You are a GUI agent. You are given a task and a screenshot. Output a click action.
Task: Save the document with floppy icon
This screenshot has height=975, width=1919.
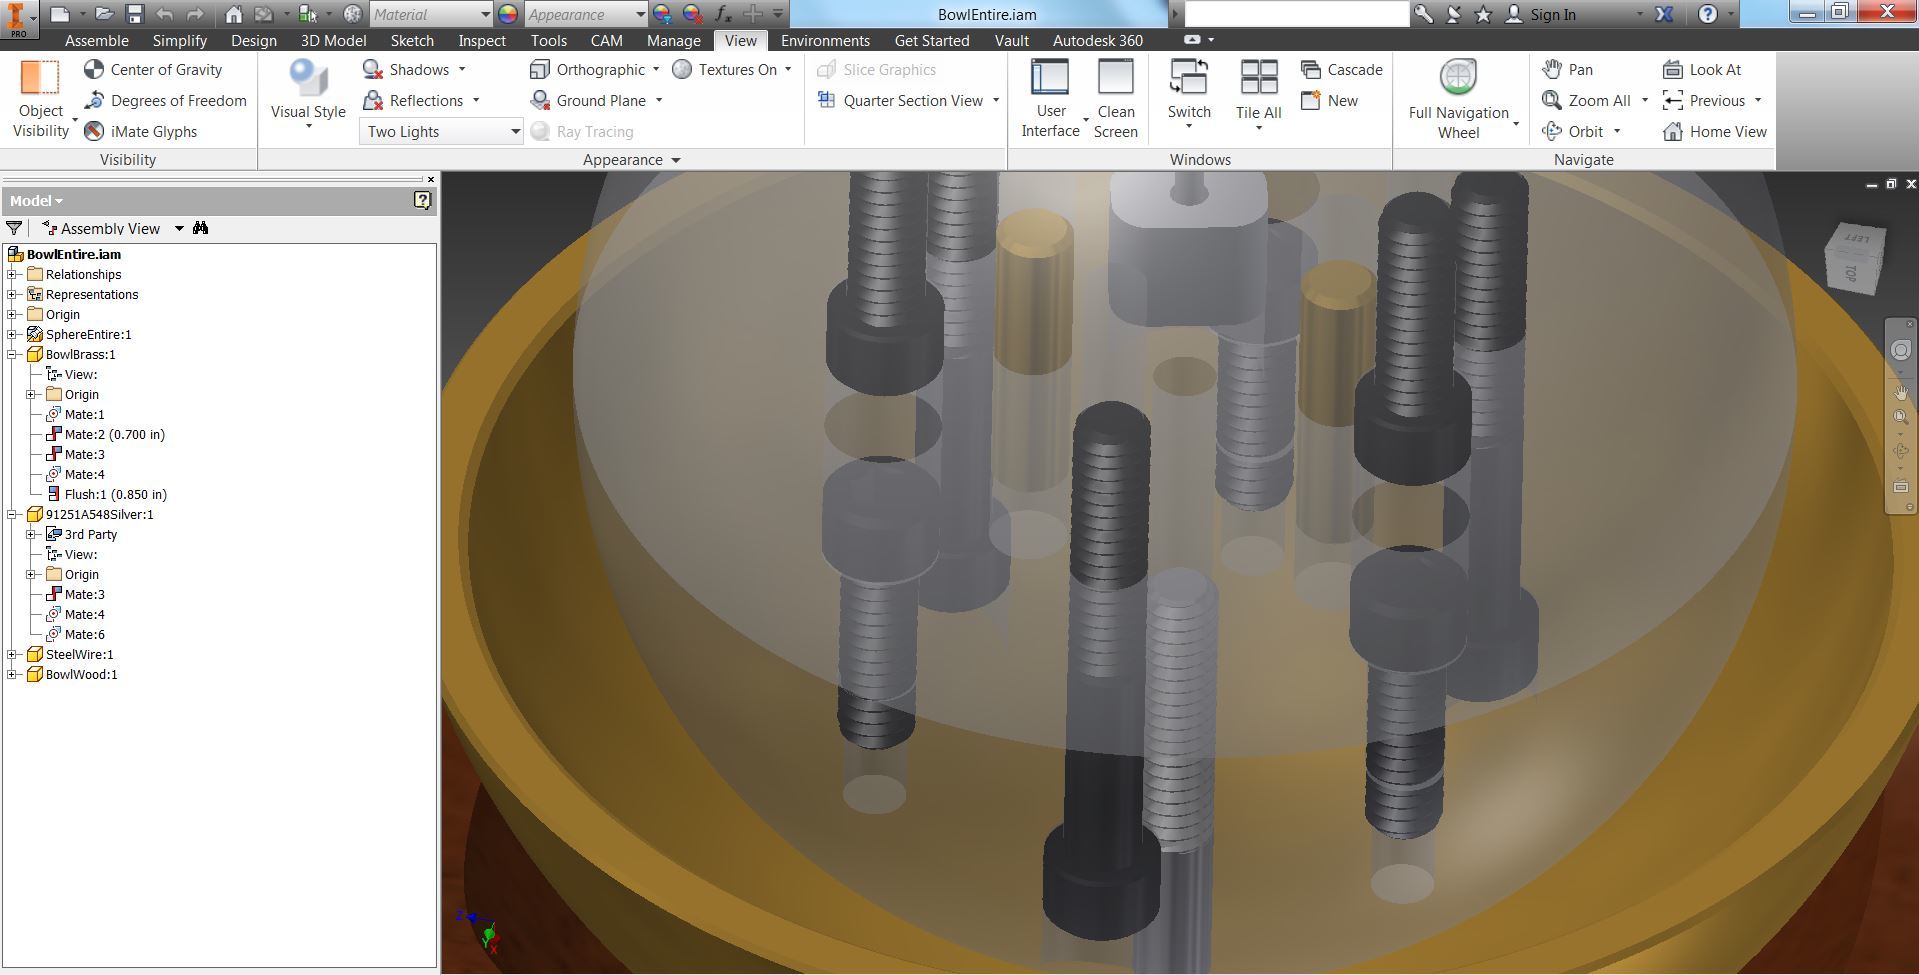[134, 14]
